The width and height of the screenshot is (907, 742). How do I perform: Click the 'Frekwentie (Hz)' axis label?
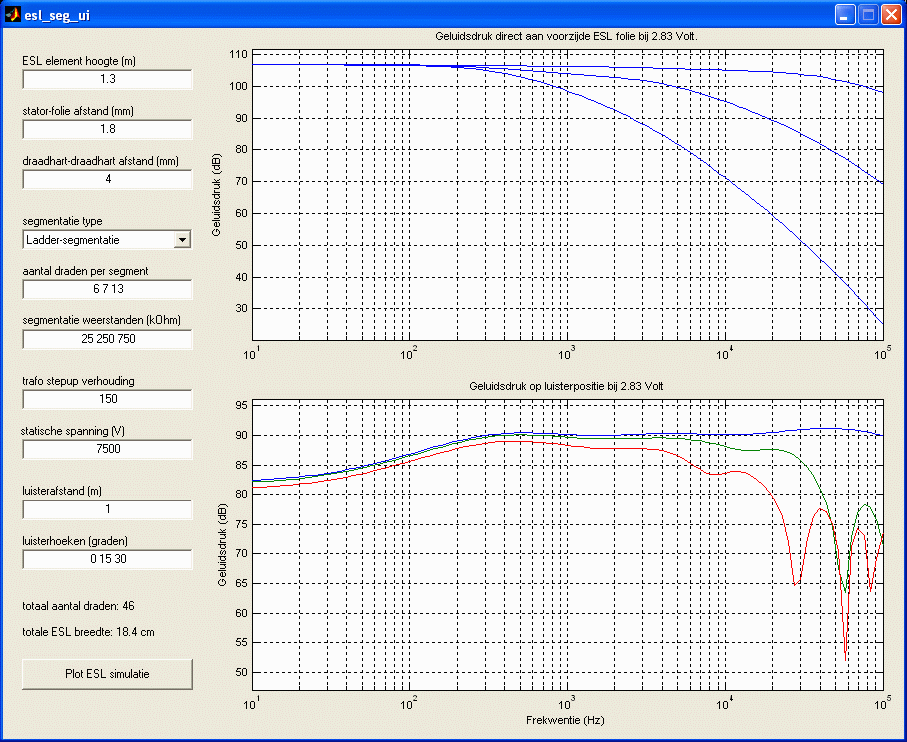tap(565, 721)
